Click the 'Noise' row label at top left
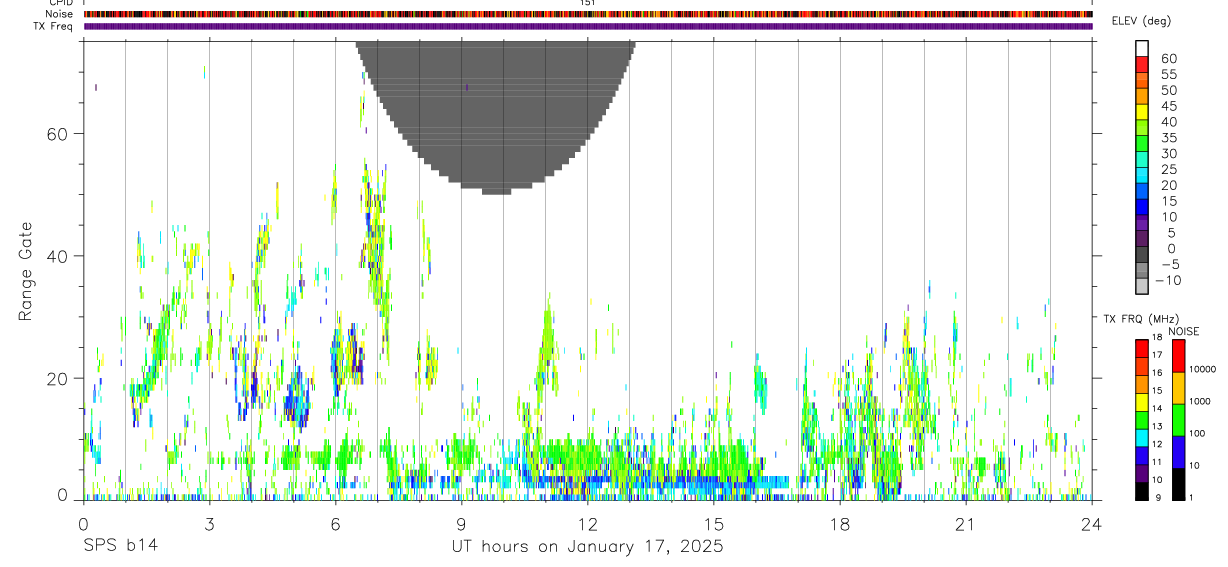This screenshot has height=567, width=1228. tap(59, 14)
